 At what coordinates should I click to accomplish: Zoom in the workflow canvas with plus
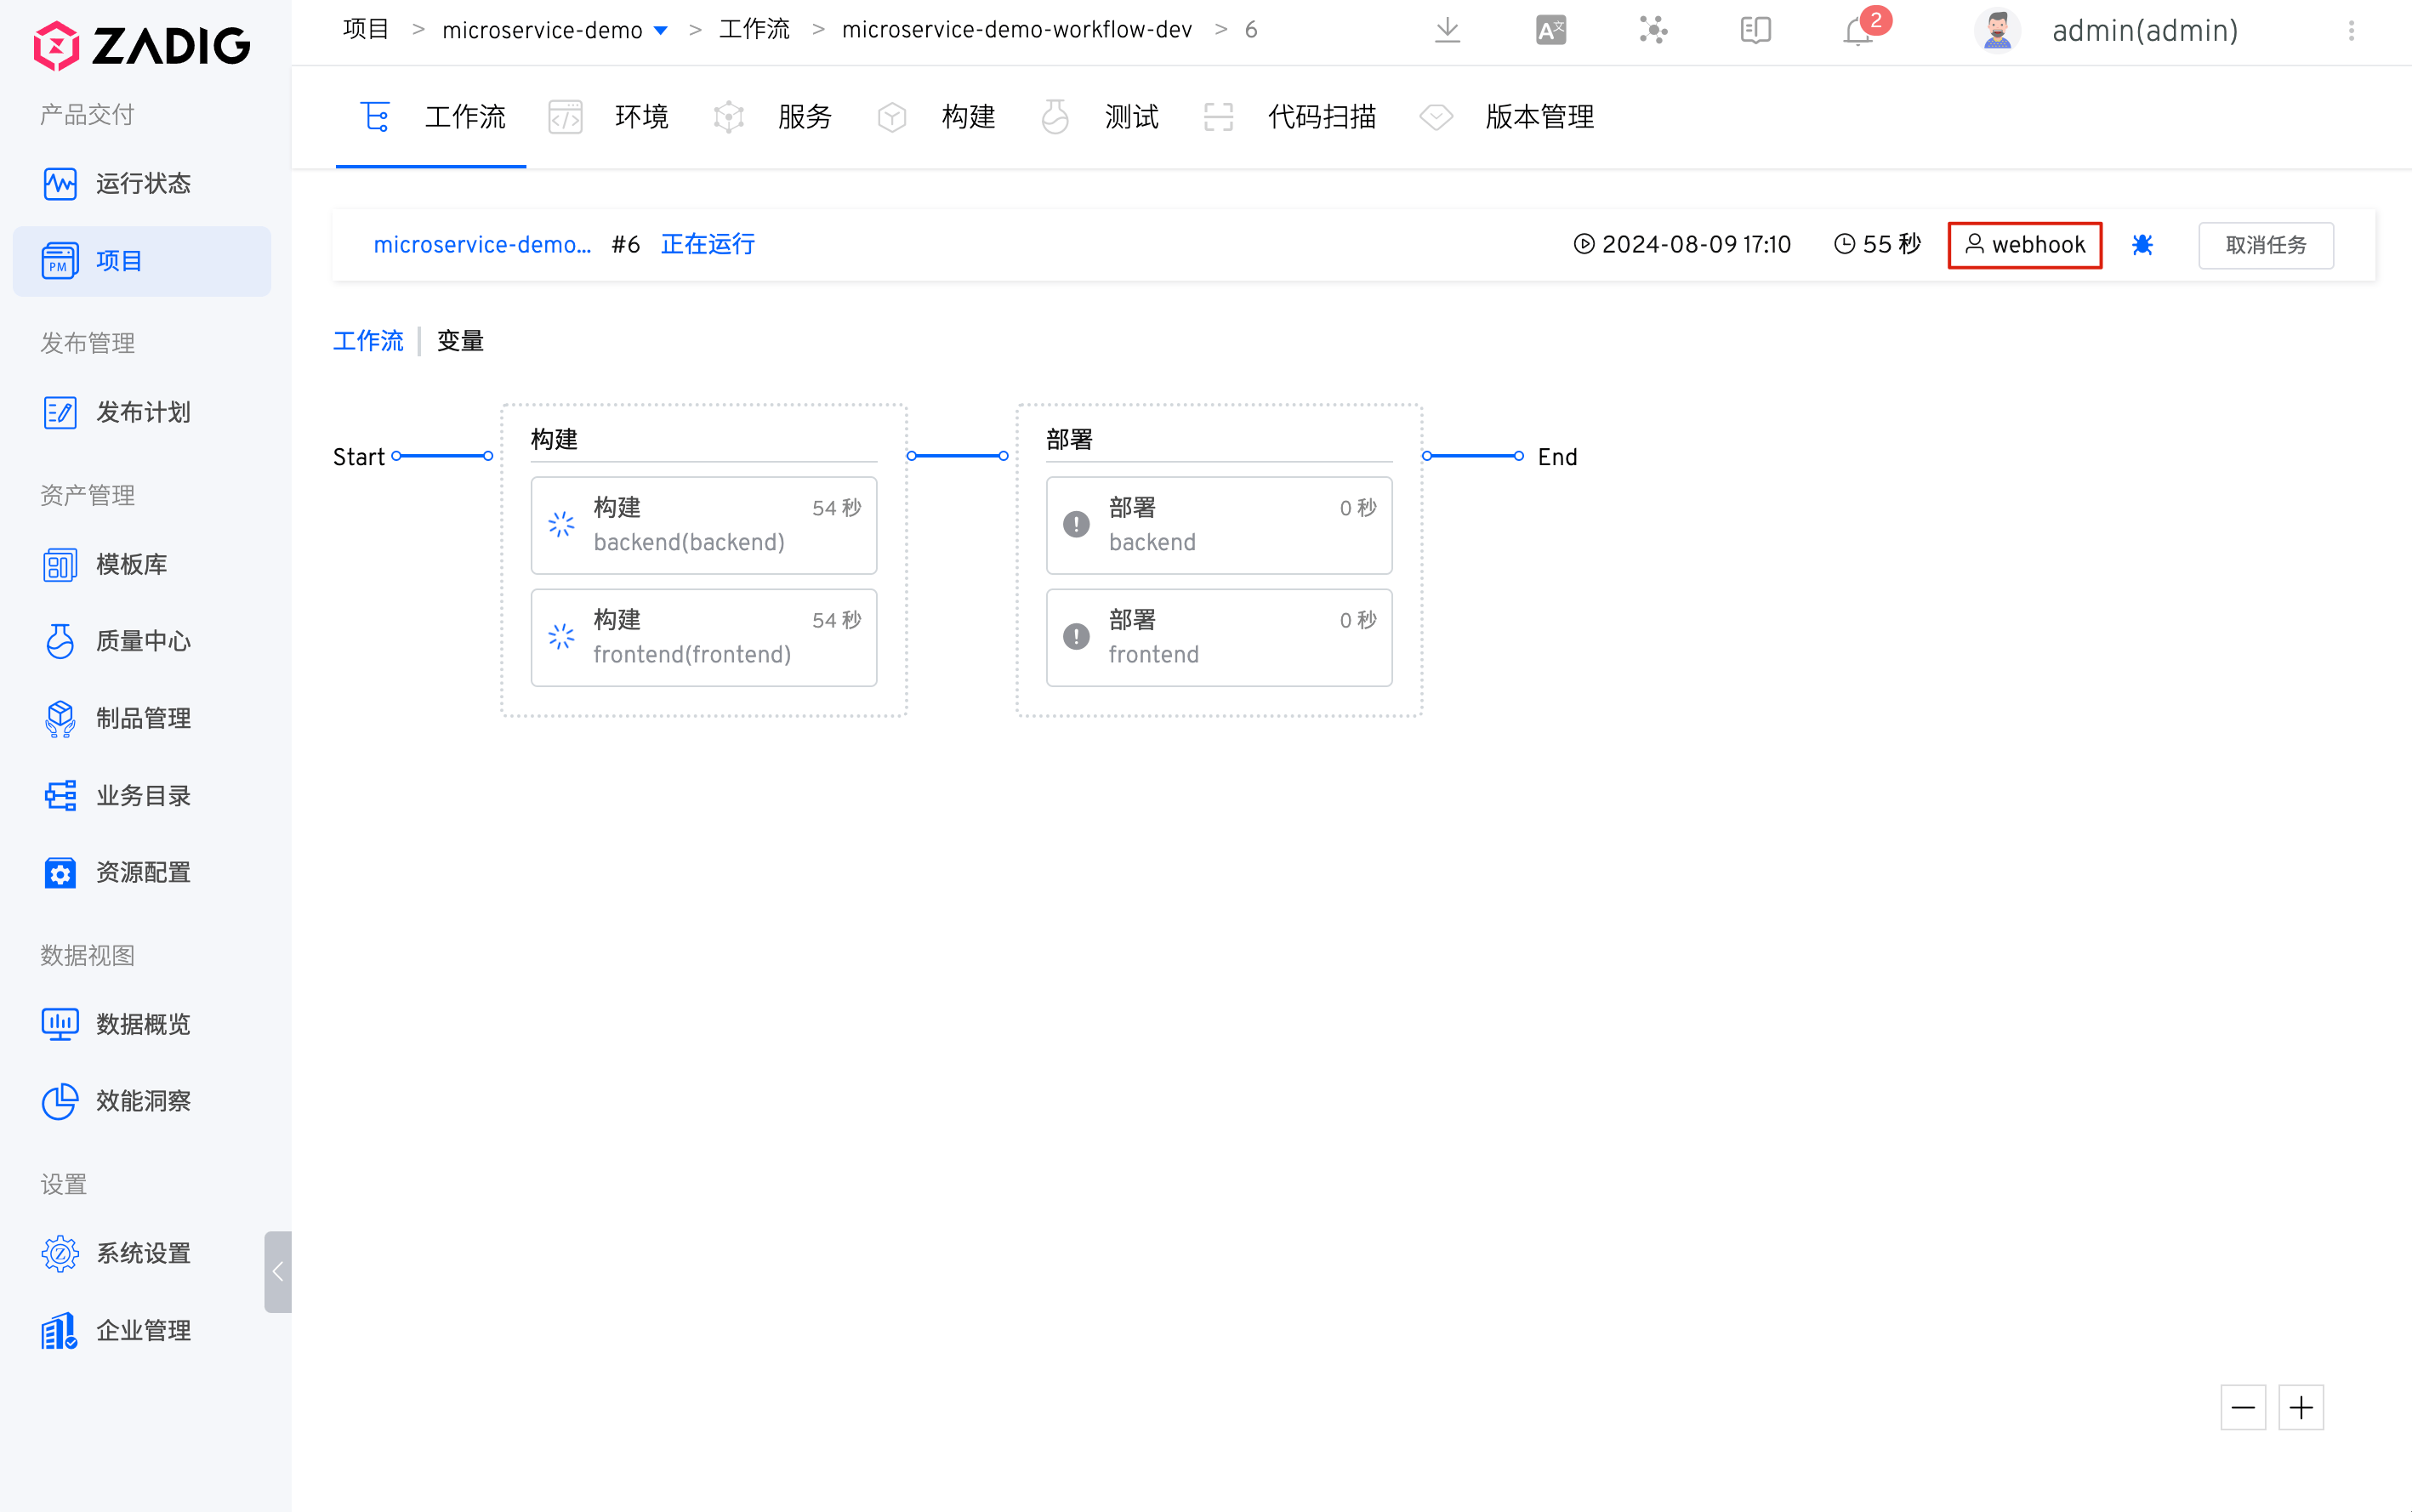point(2301,1408)
